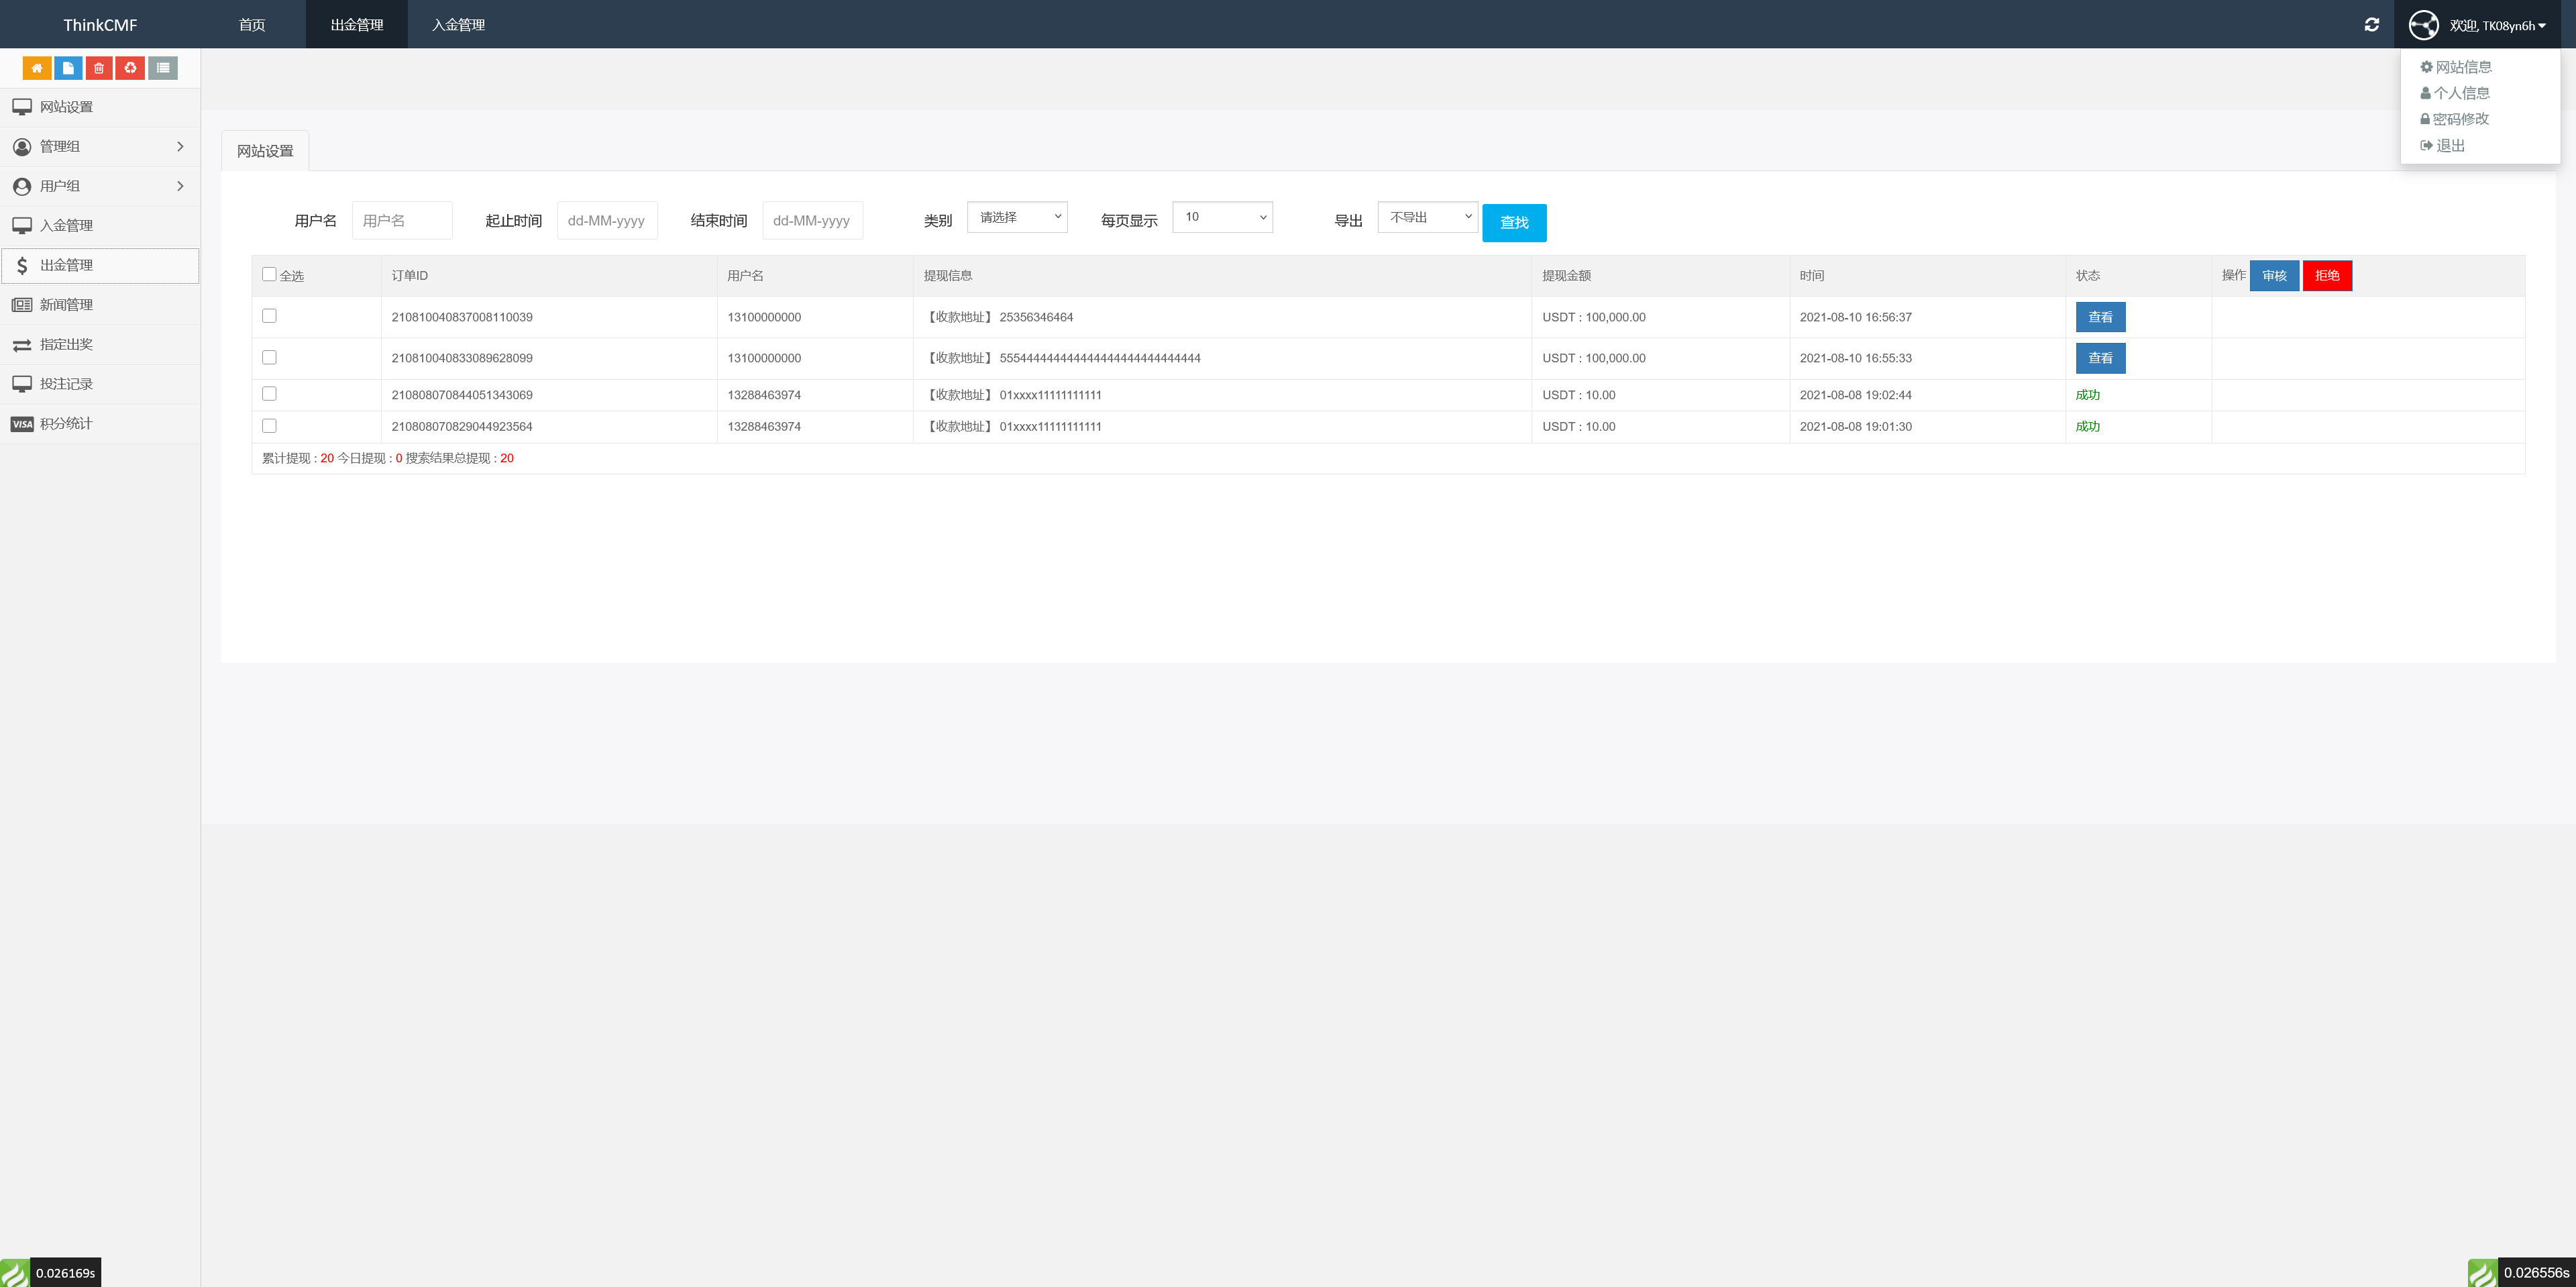This screenshot has height=1287, width=2576.
Task: Click the red recycle shortcut icon
Action: [130, 68]
